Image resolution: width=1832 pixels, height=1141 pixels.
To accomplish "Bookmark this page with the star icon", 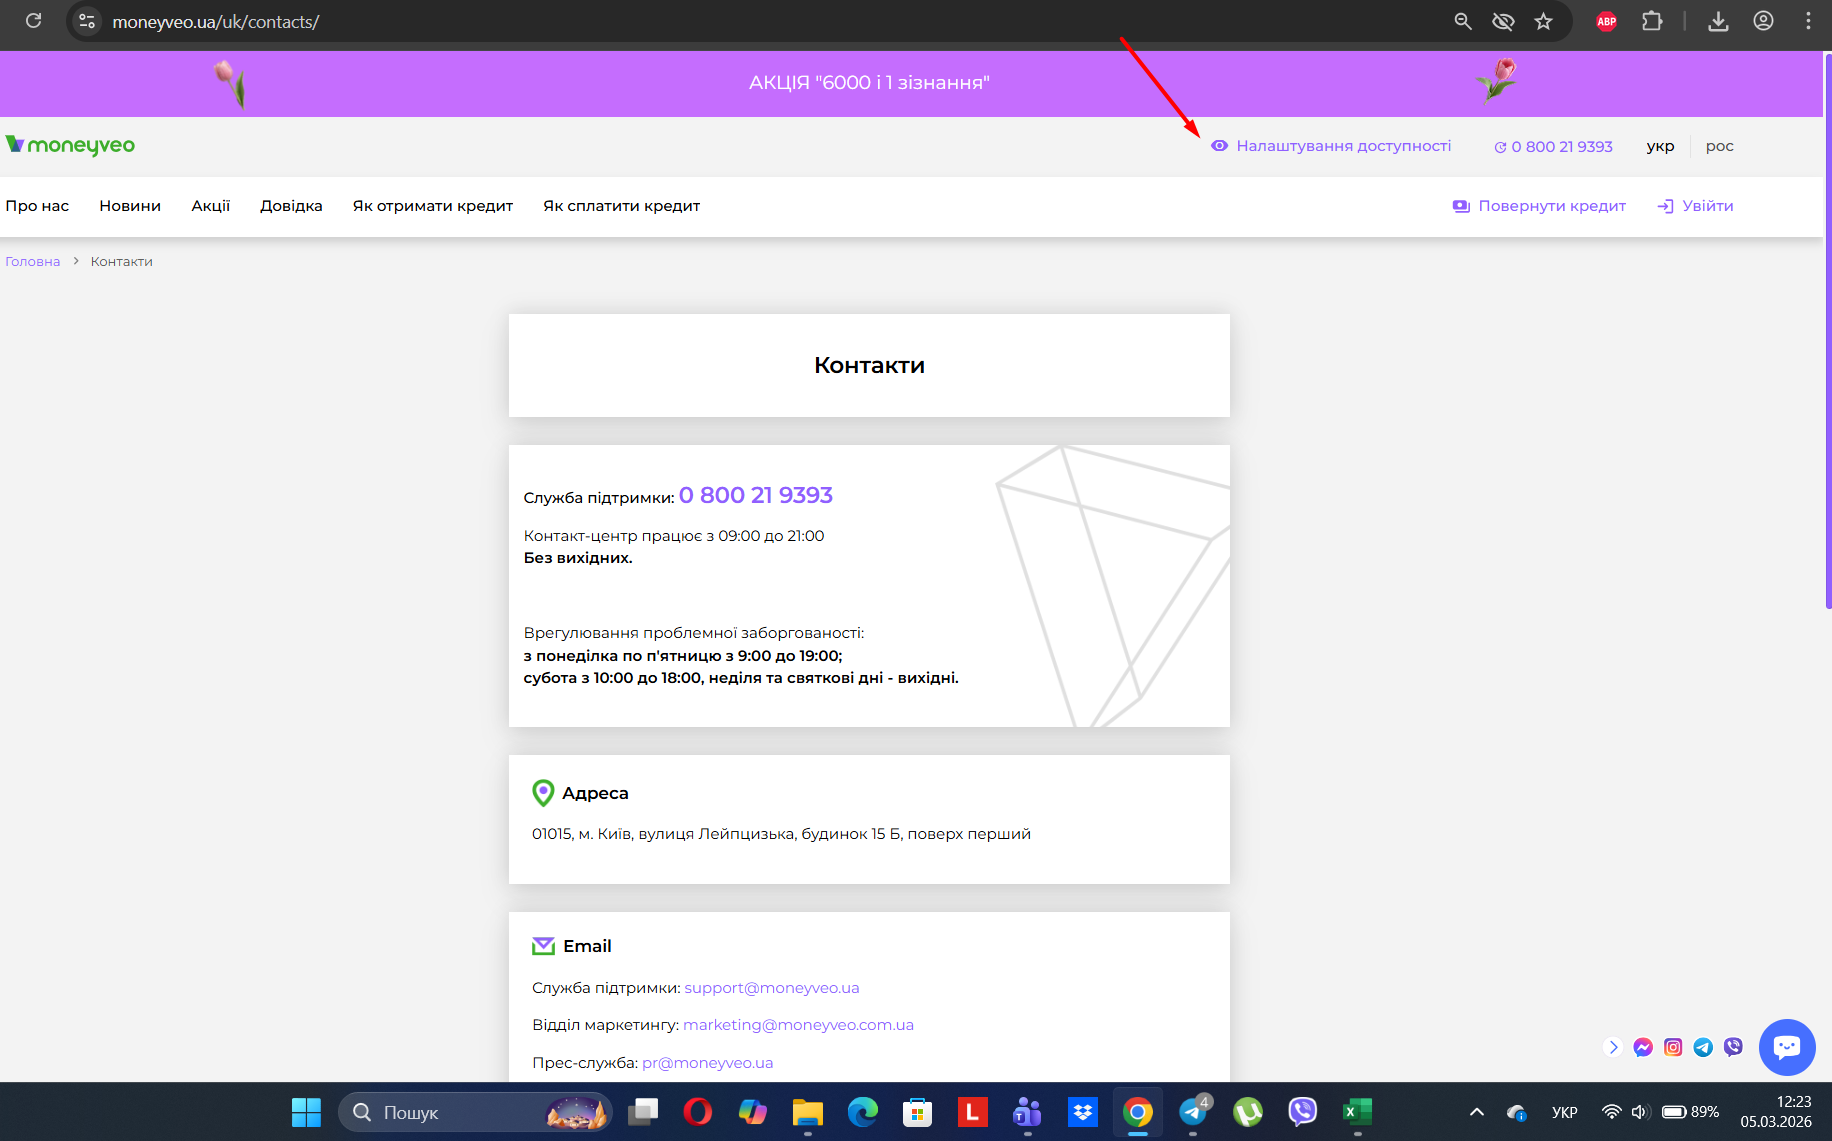I will [x=1544, y=21].
